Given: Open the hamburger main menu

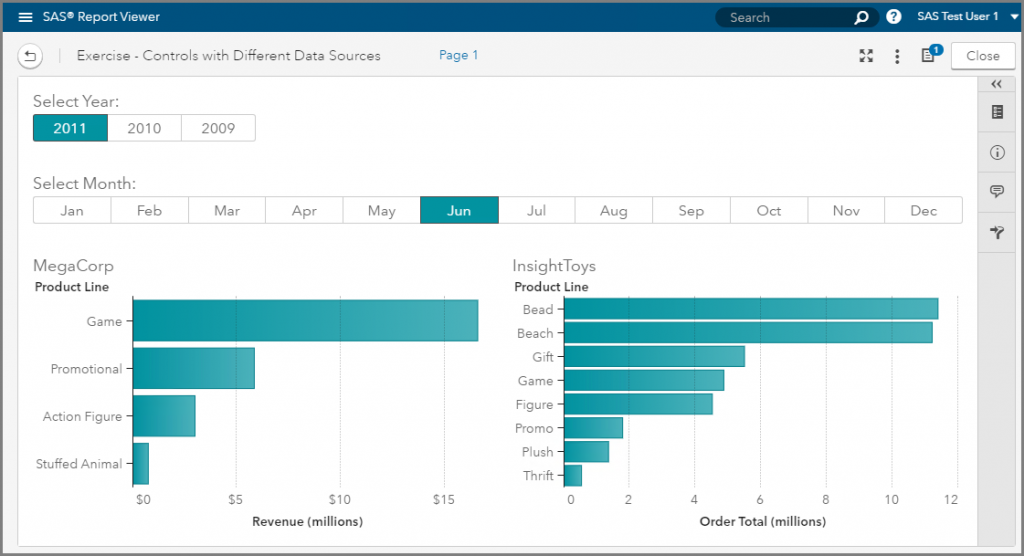Looking at the screenshot, I should [26, 17].
